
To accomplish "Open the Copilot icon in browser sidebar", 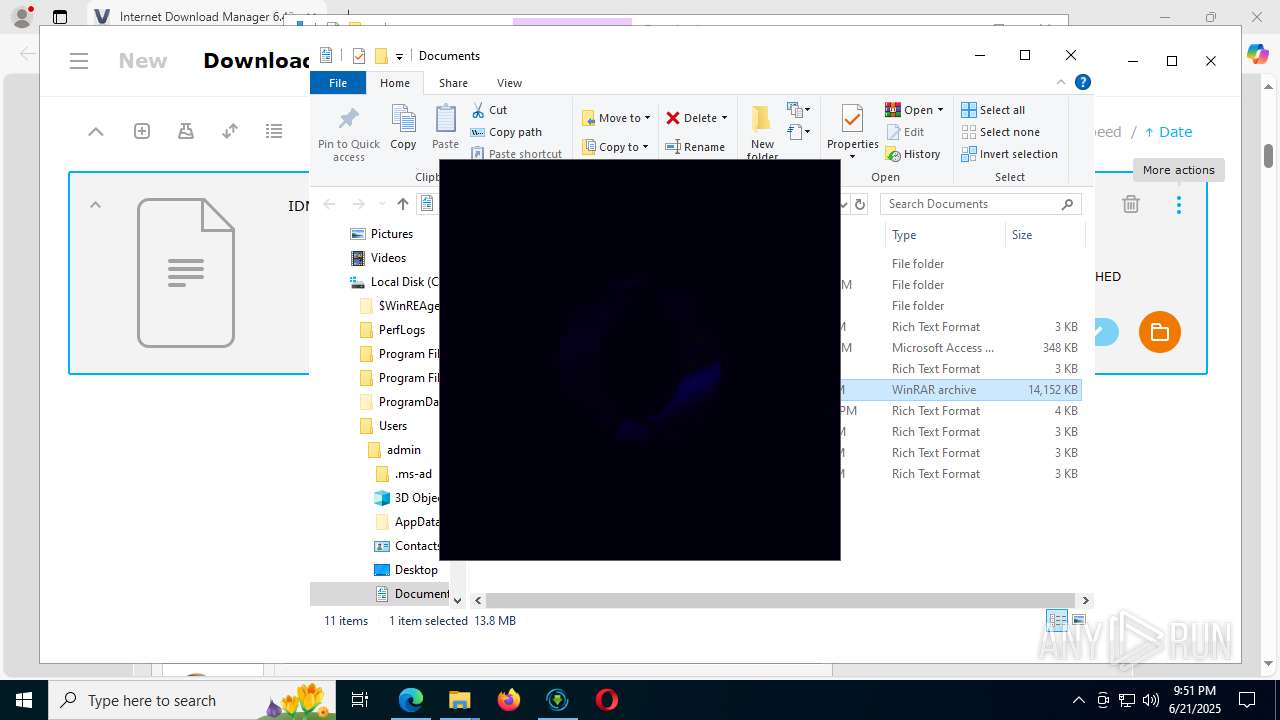I will coord(1258,54).
